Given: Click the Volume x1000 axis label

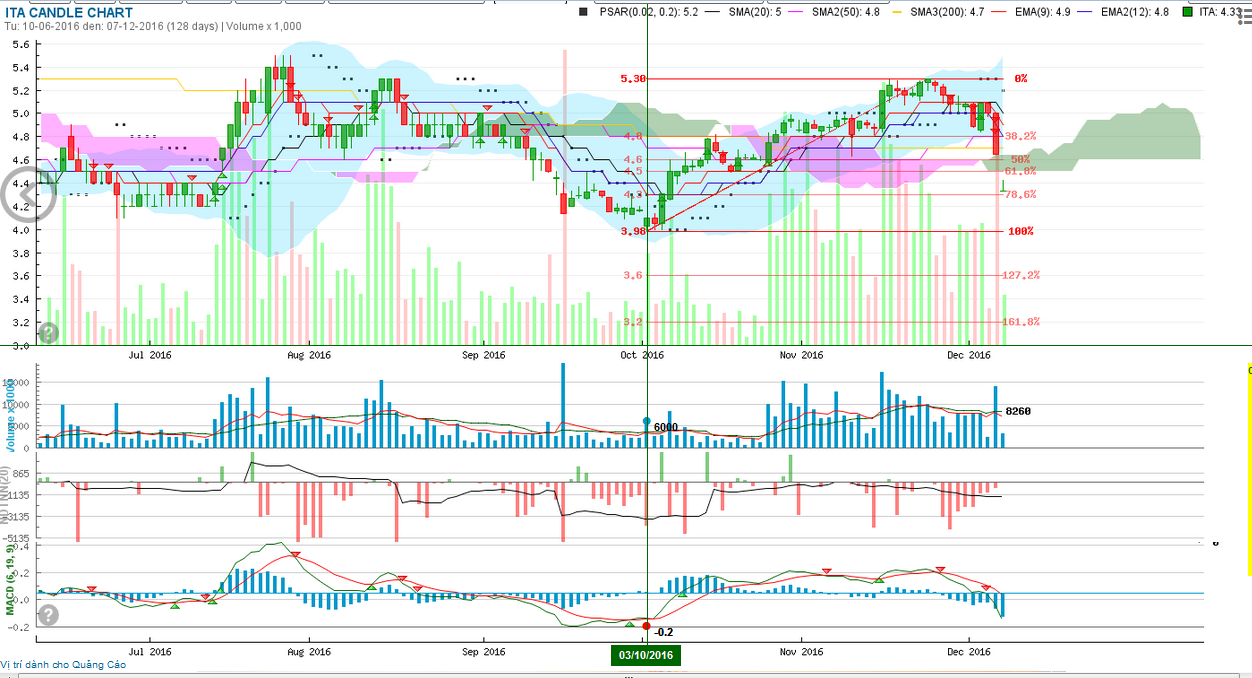Looking at the screenshot, I should [x=11, y=413].
